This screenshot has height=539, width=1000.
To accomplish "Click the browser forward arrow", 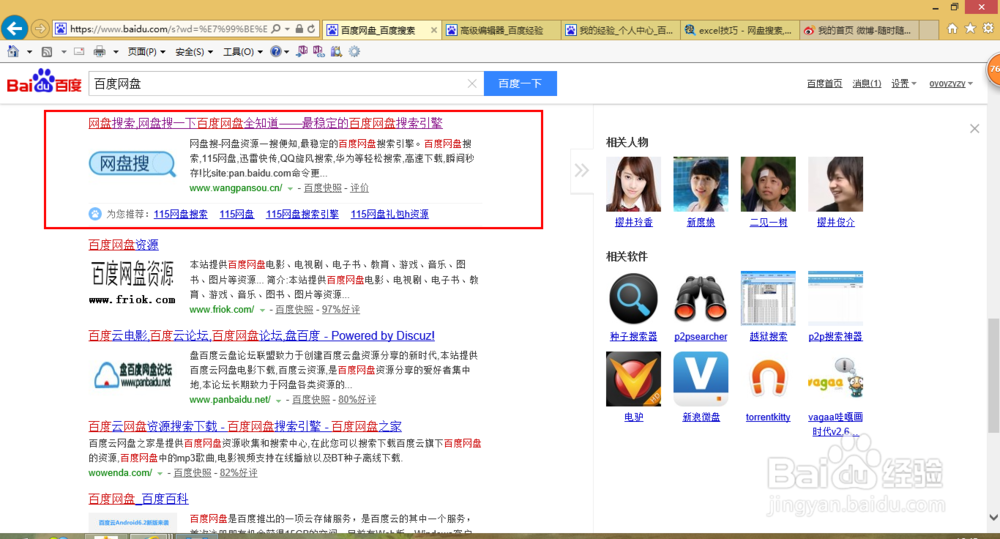I will (x=40, y=29).
